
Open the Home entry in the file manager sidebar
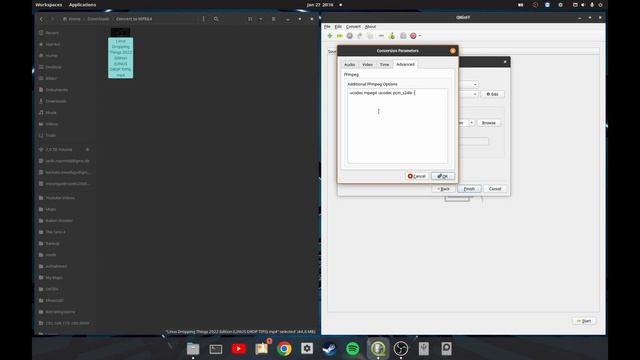pos(51,56)
